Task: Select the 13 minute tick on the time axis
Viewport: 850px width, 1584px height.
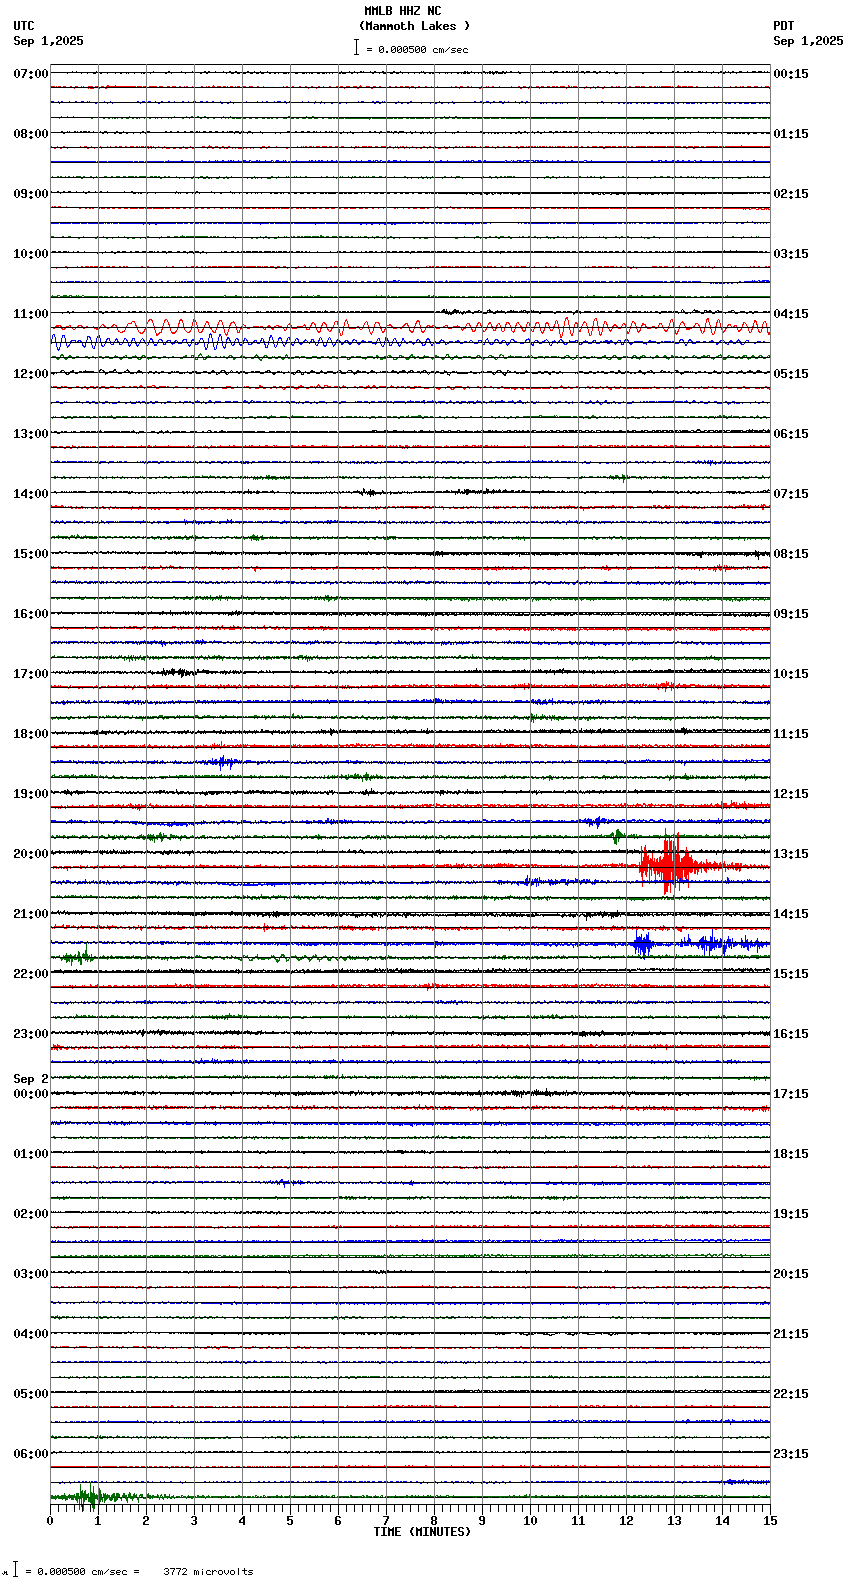Action: coord(674,1521)
